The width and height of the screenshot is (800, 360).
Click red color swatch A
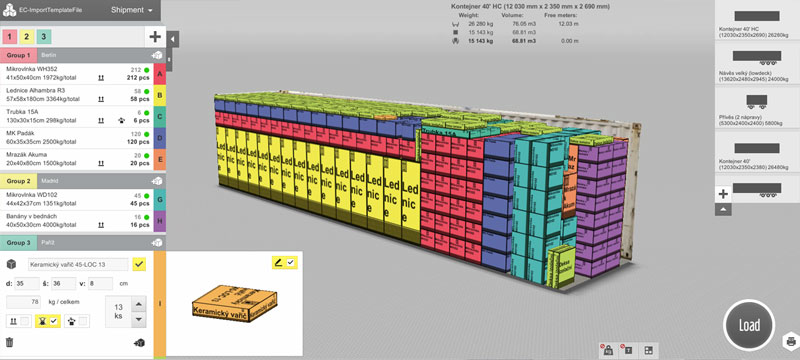point(160,73)
